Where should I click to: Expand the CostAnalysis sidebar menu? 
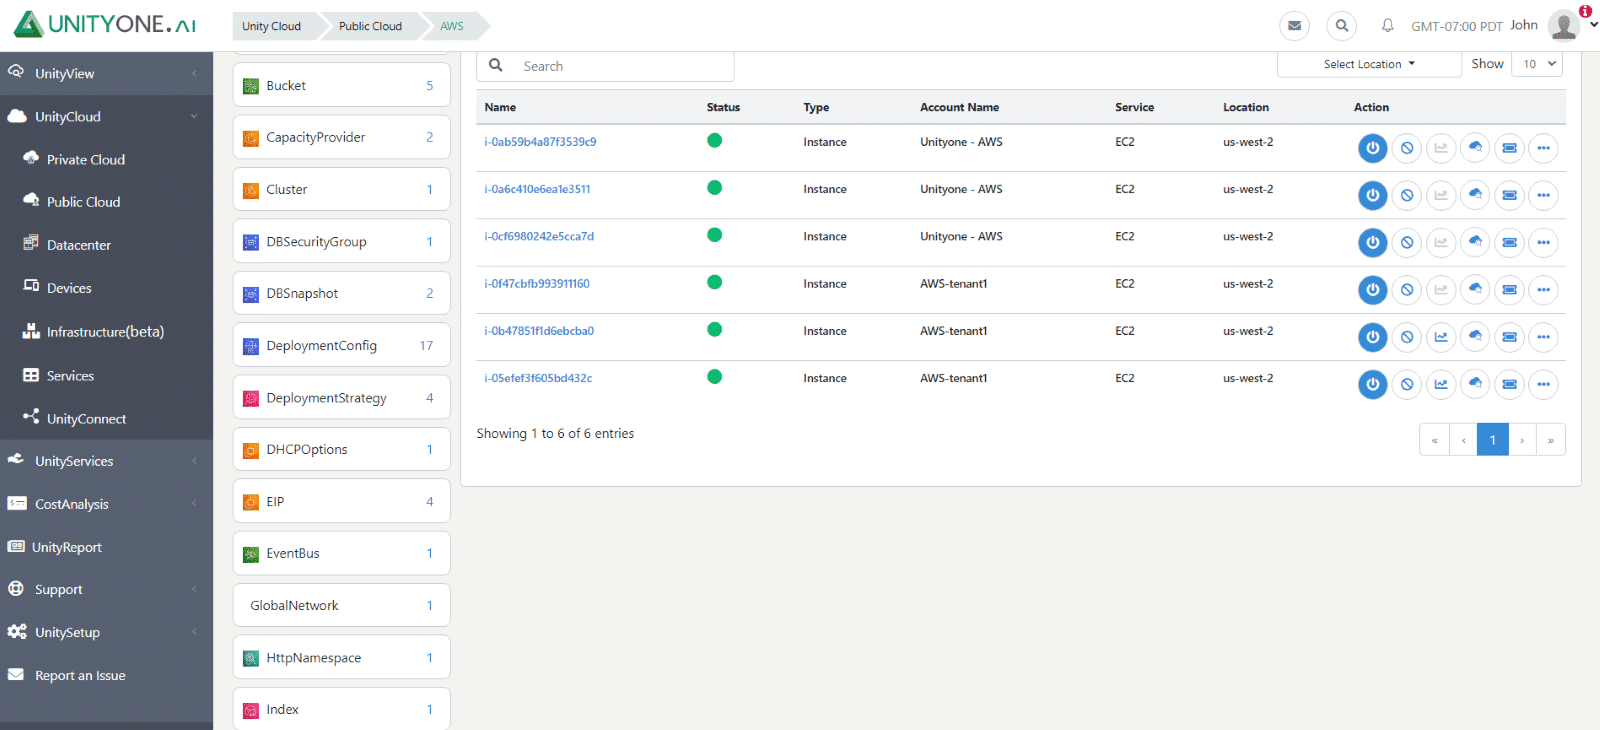tap(106, 504)
